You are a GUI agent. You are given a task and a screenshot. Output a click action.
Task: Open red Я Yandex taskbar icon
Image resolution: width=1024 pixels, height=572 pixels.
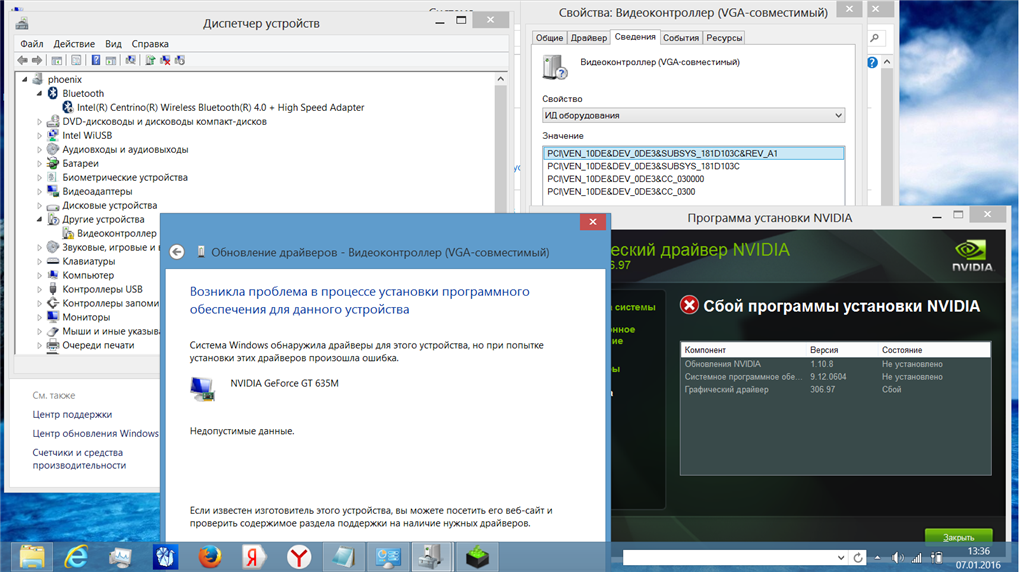[254, 557]
